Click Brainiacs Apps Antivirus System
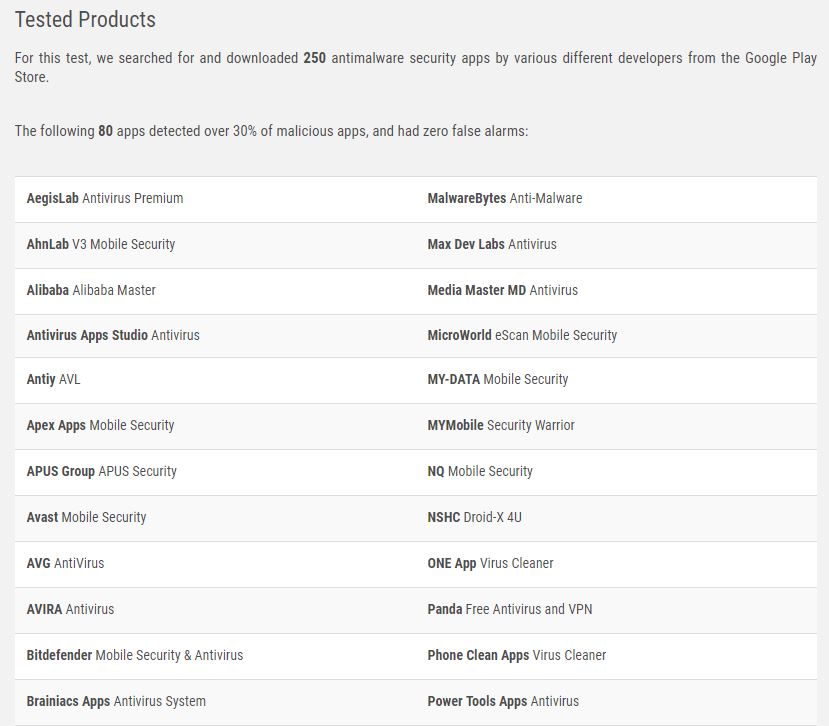 pyautogui.click(x=116, y=701)
